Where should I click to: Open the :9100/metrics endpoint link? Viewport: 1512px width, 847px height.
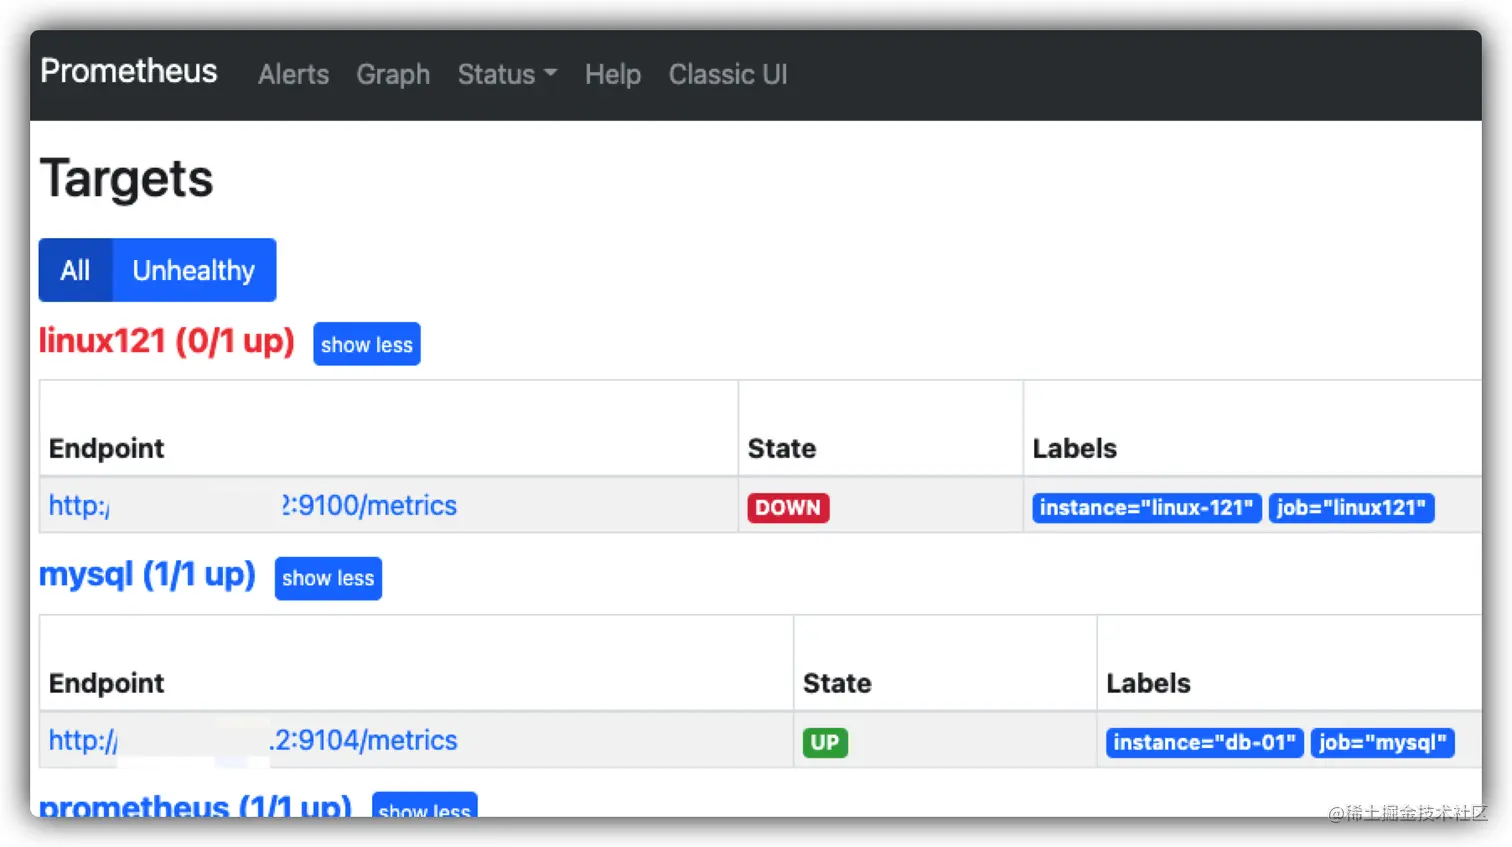(x=253, y=505)
